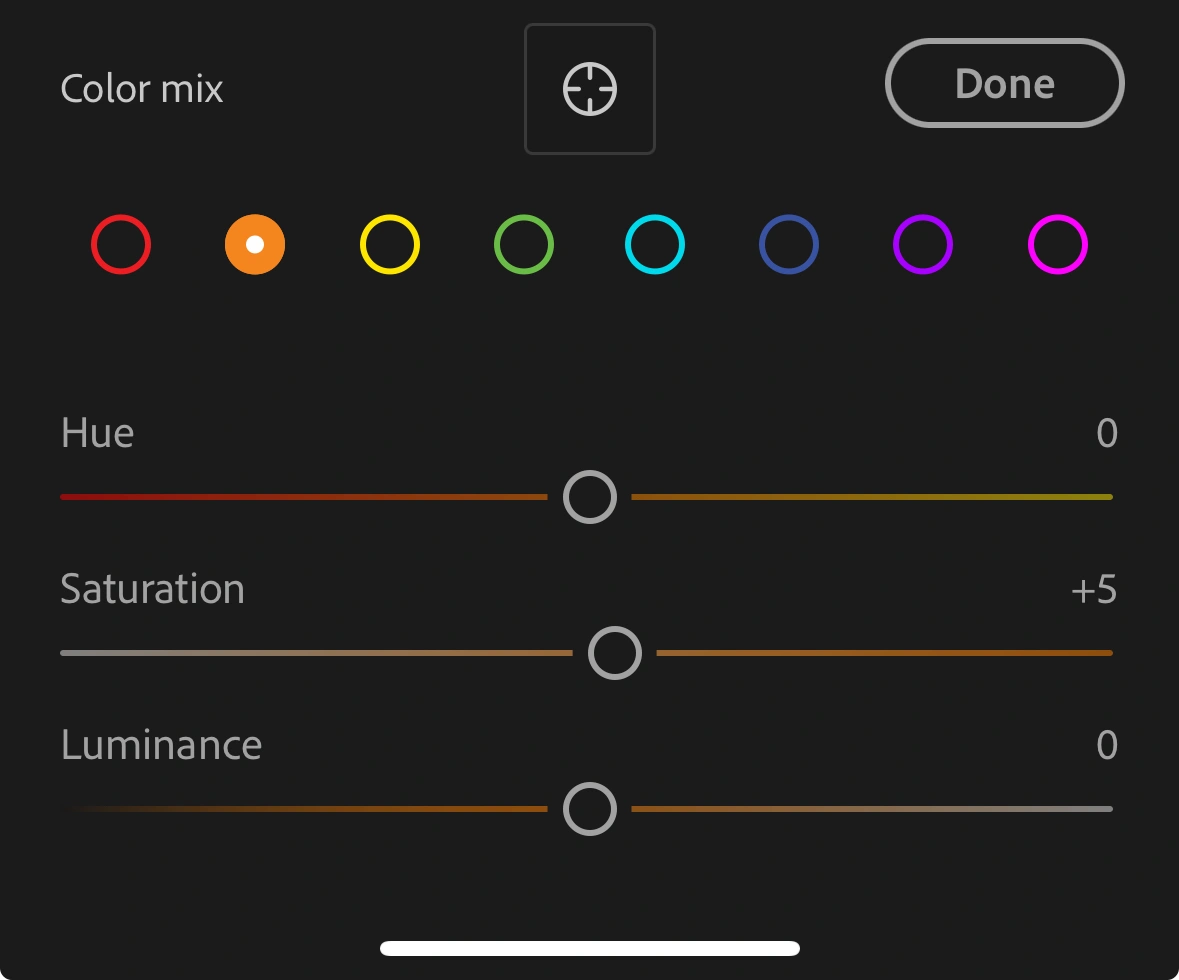This screenshot has width=1179, height=980.
Task: Tap the Saturation value +5
Action: tap(1093, 590)
